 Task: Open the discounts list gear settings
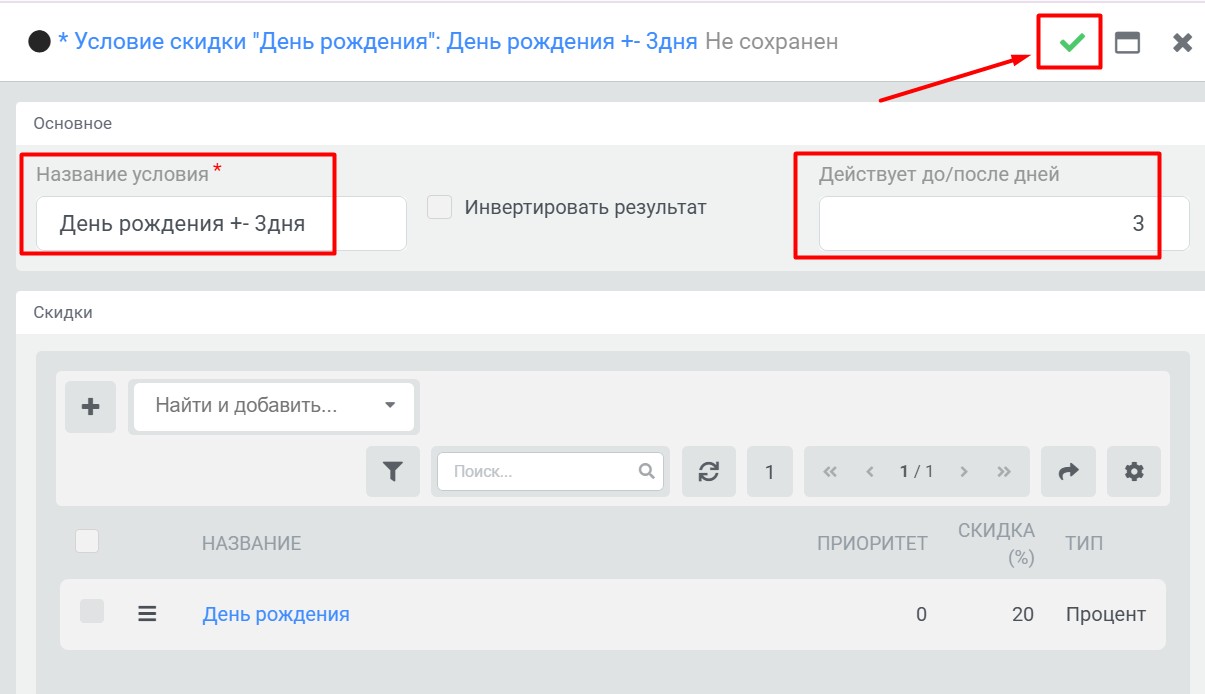coord(1134,472)
